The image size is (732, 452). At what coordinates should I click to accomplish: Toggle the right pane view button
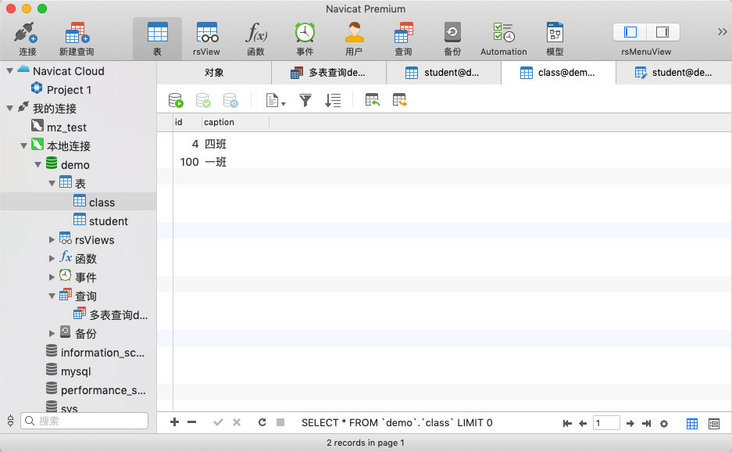click(x=662, y=32)
